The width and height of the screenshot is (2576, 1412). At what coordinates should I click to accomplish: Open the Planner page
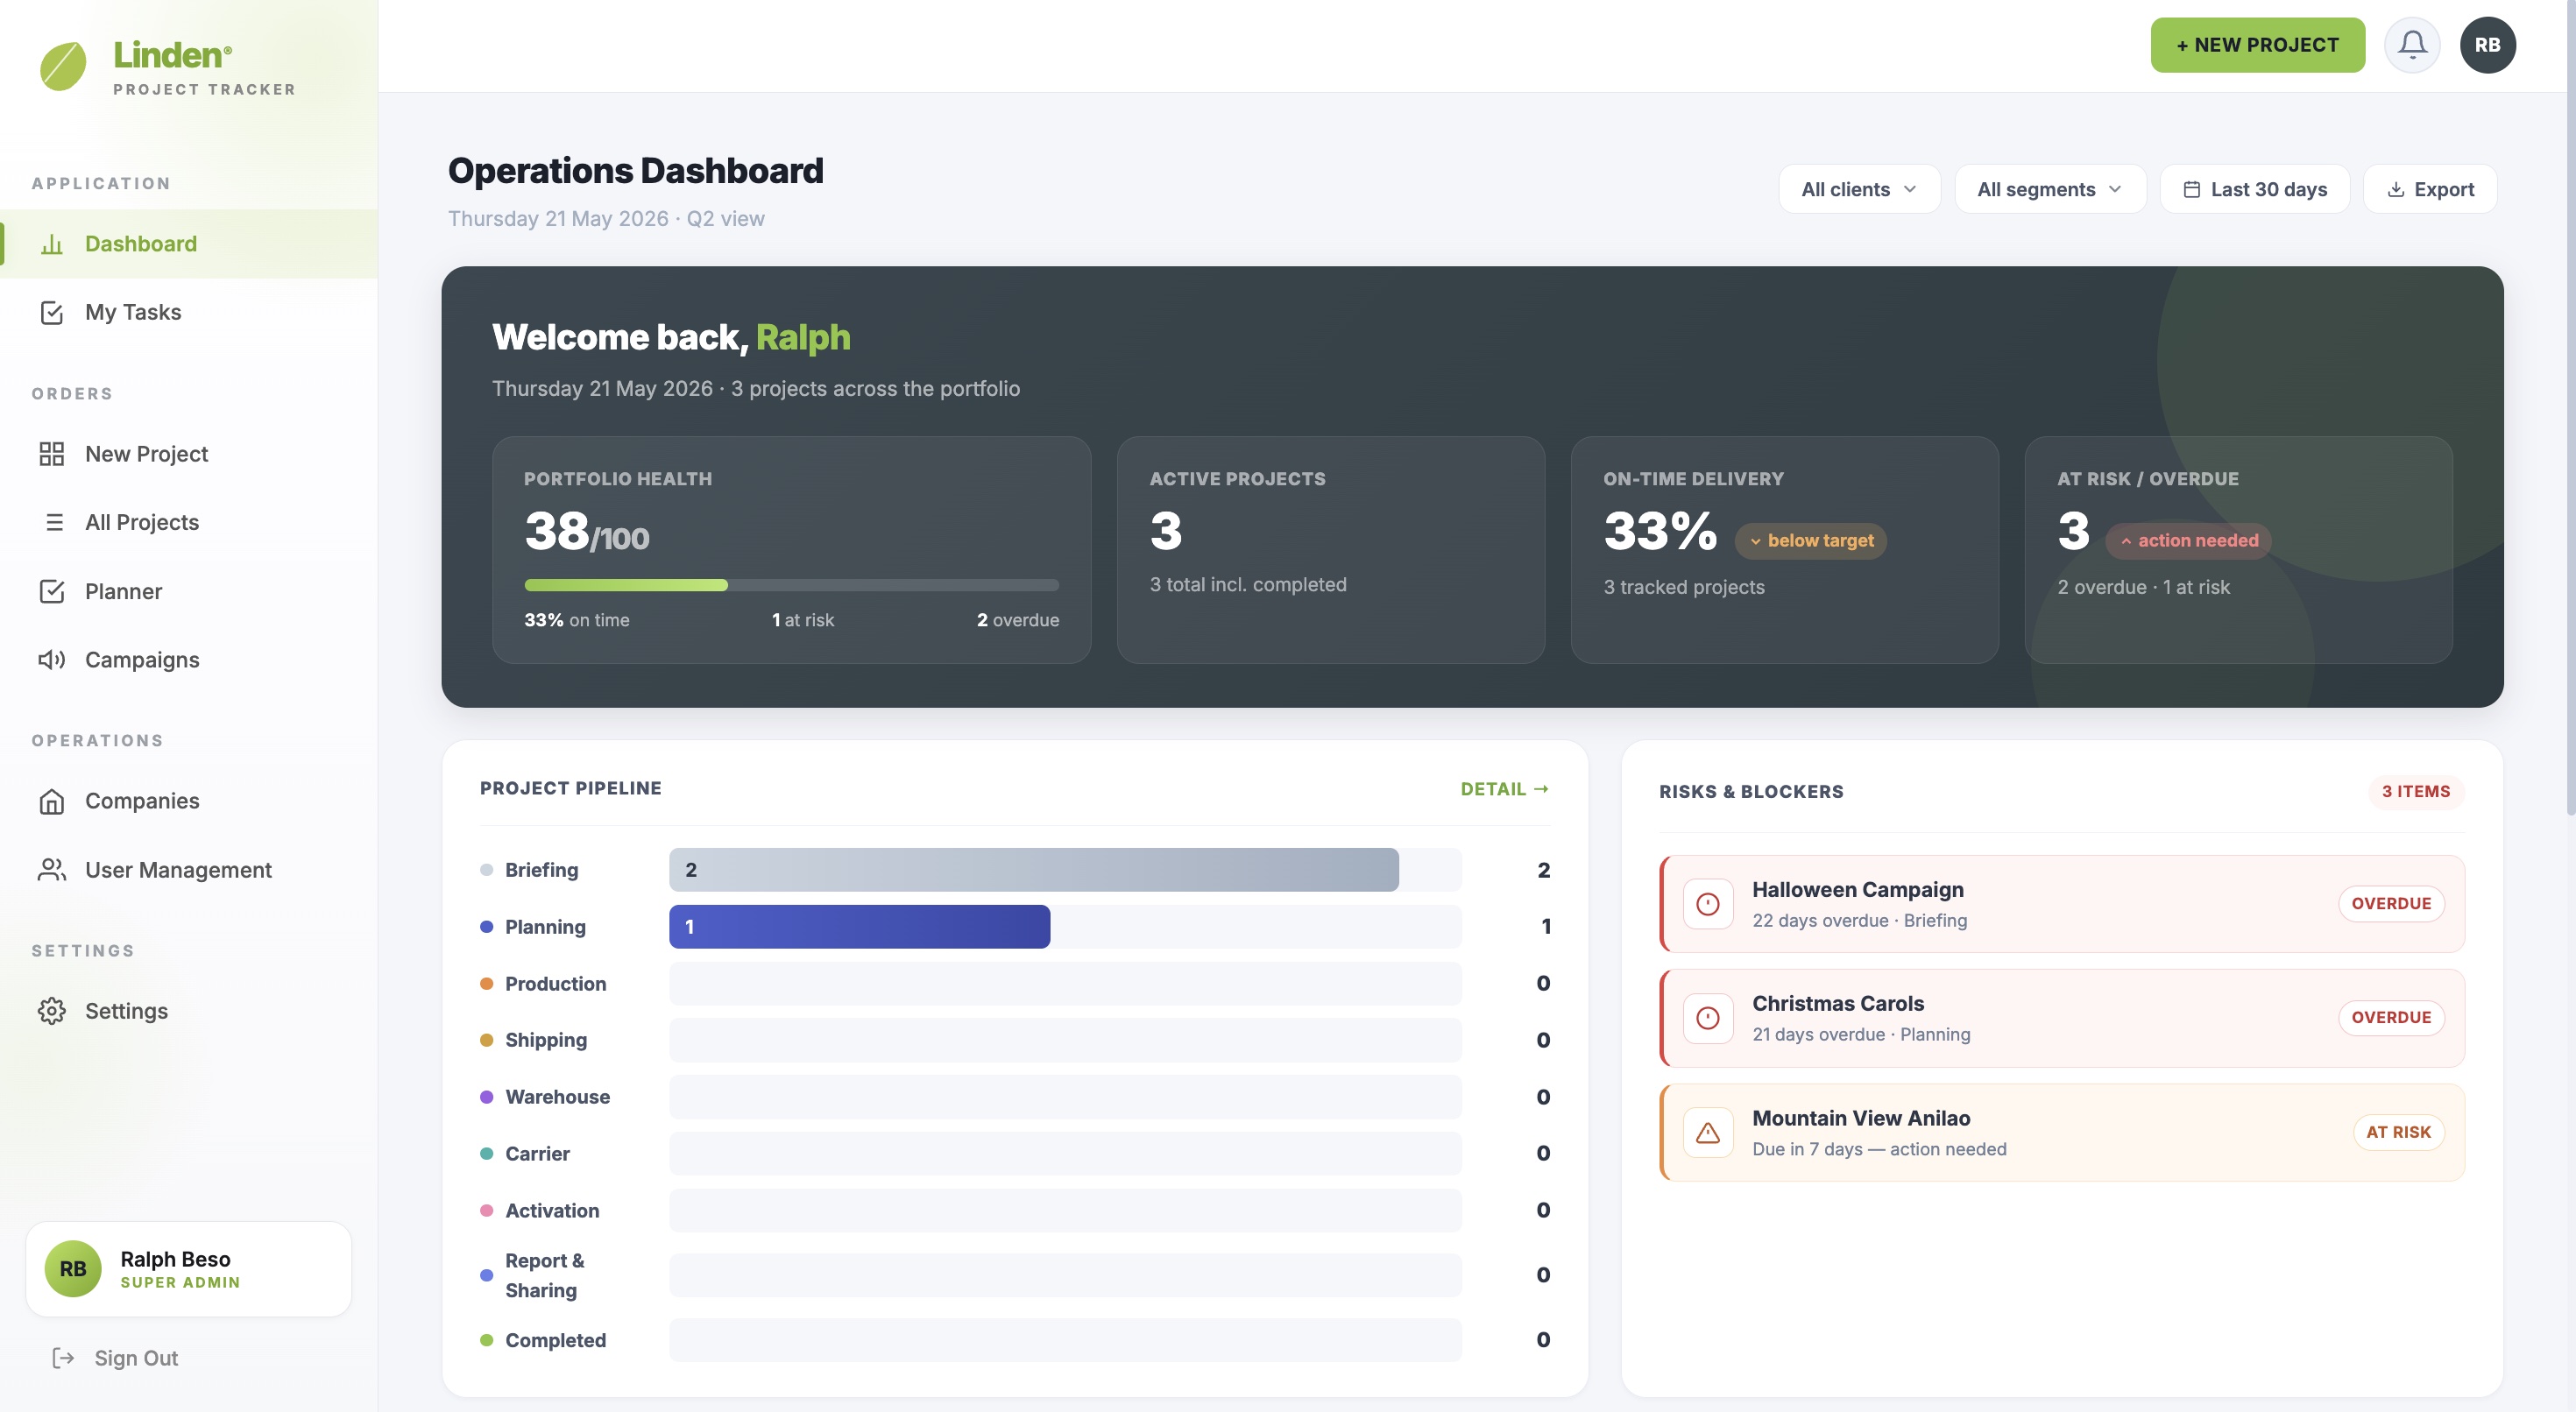189,591
